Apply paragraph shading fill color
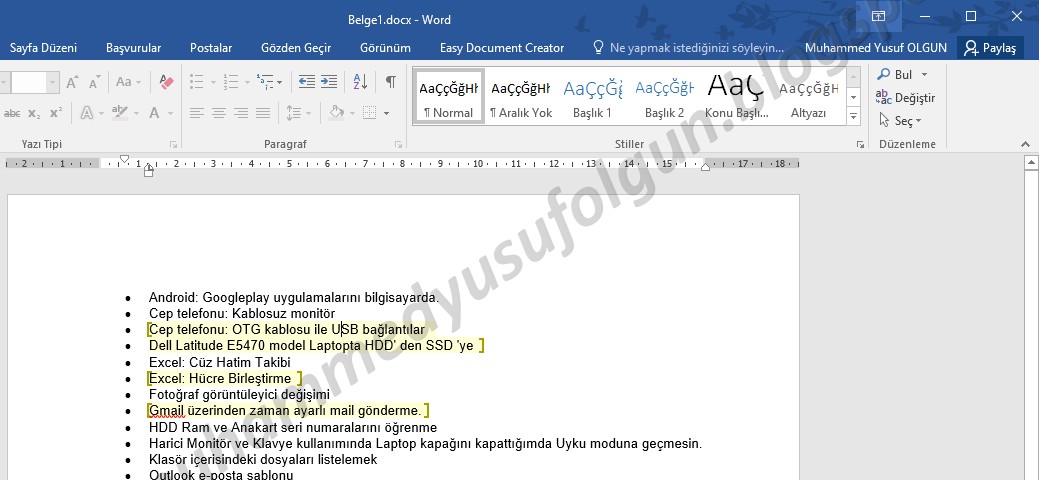 coord(336,113)
